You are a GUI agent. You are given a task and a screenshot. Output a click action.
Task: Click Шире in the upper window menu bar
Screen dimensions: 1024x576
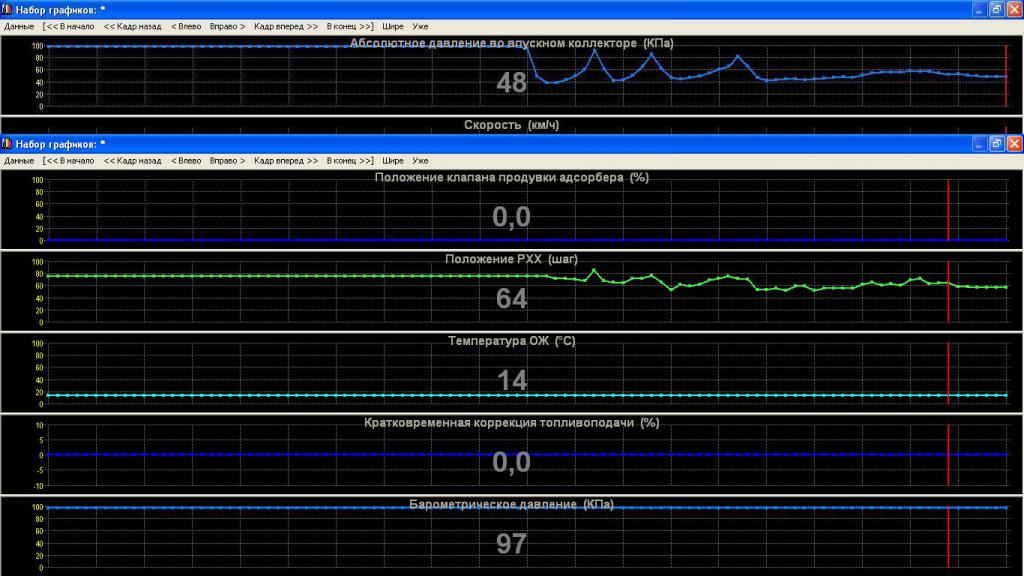point(393,26)
